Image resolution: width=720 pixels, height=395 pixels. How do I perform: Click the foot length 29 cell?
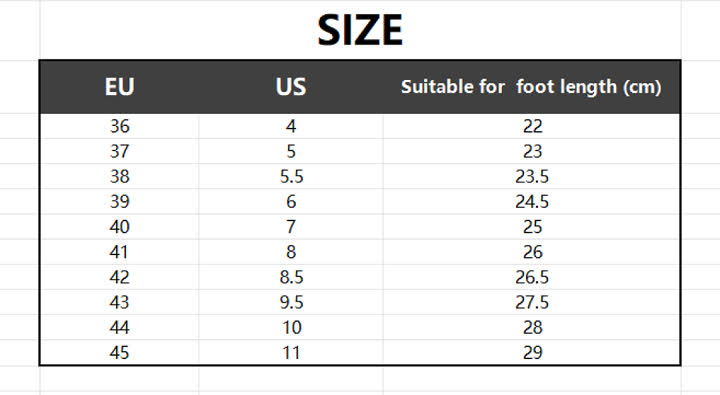pyautogui.click(x=532, y=352)
